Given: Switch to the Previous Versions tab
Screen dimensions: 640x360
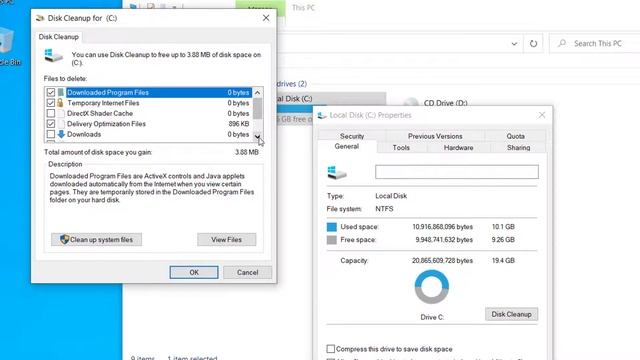Looking at the screenshot, I should 435,136.
